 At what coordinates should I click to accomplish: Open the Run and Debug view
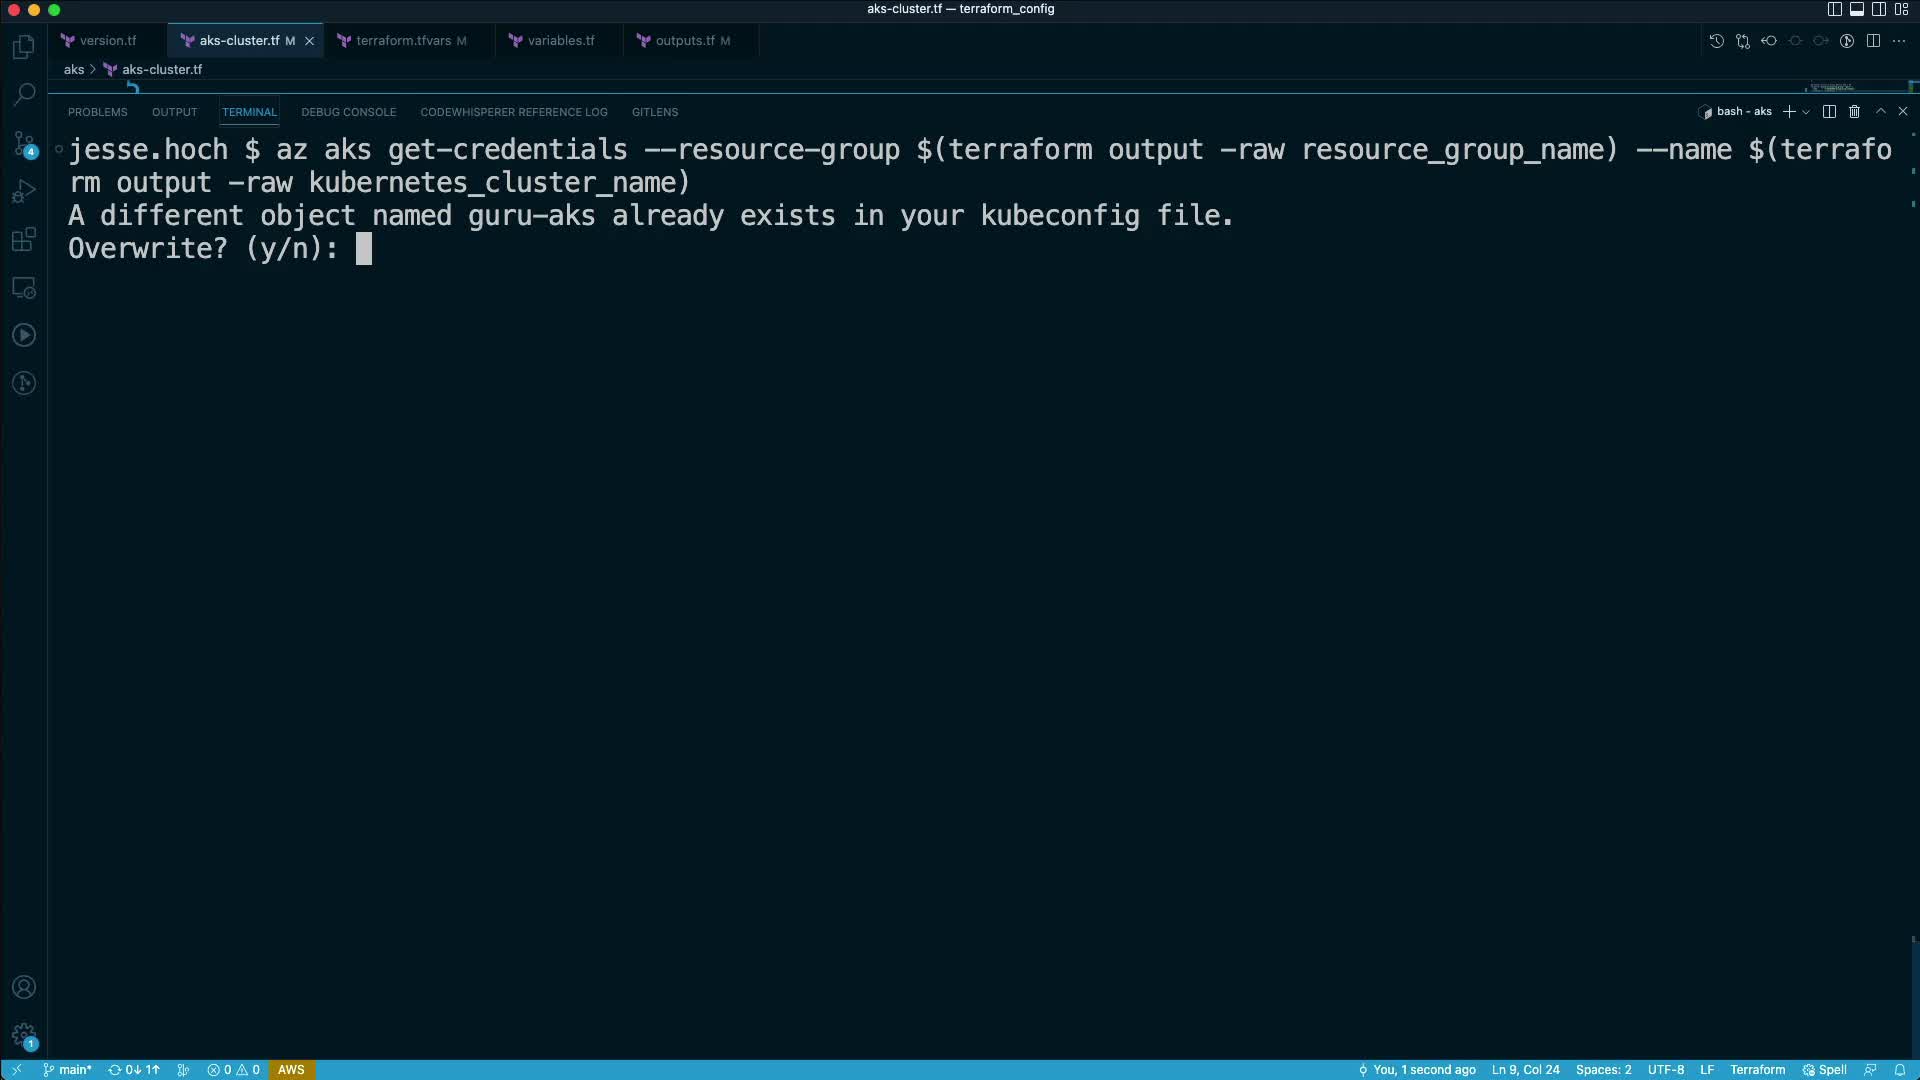24,191
